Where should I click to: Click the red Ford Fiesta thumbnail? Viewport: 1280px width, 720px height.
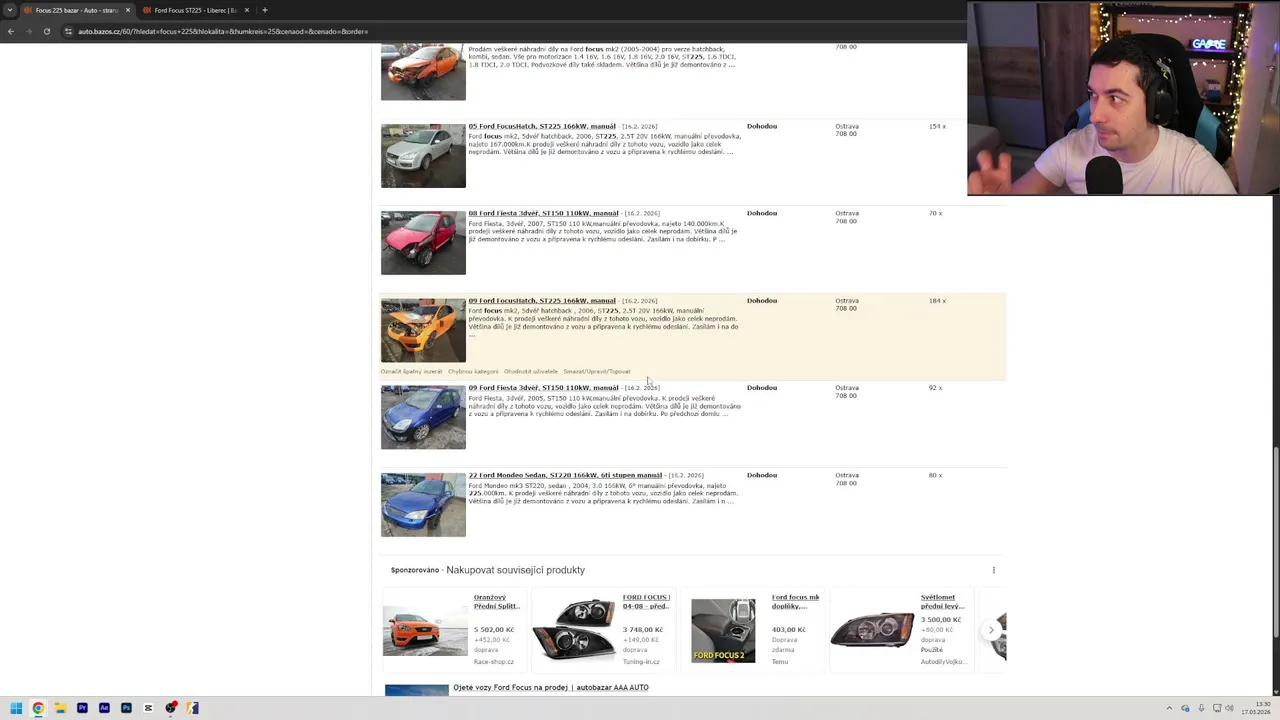tap(423, 243)
